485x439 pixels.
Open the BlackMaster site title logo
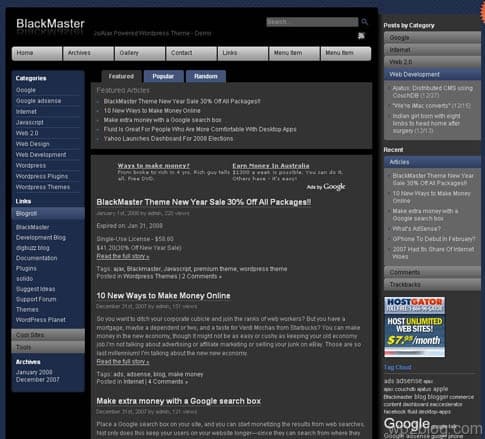(x=50, y=24)
